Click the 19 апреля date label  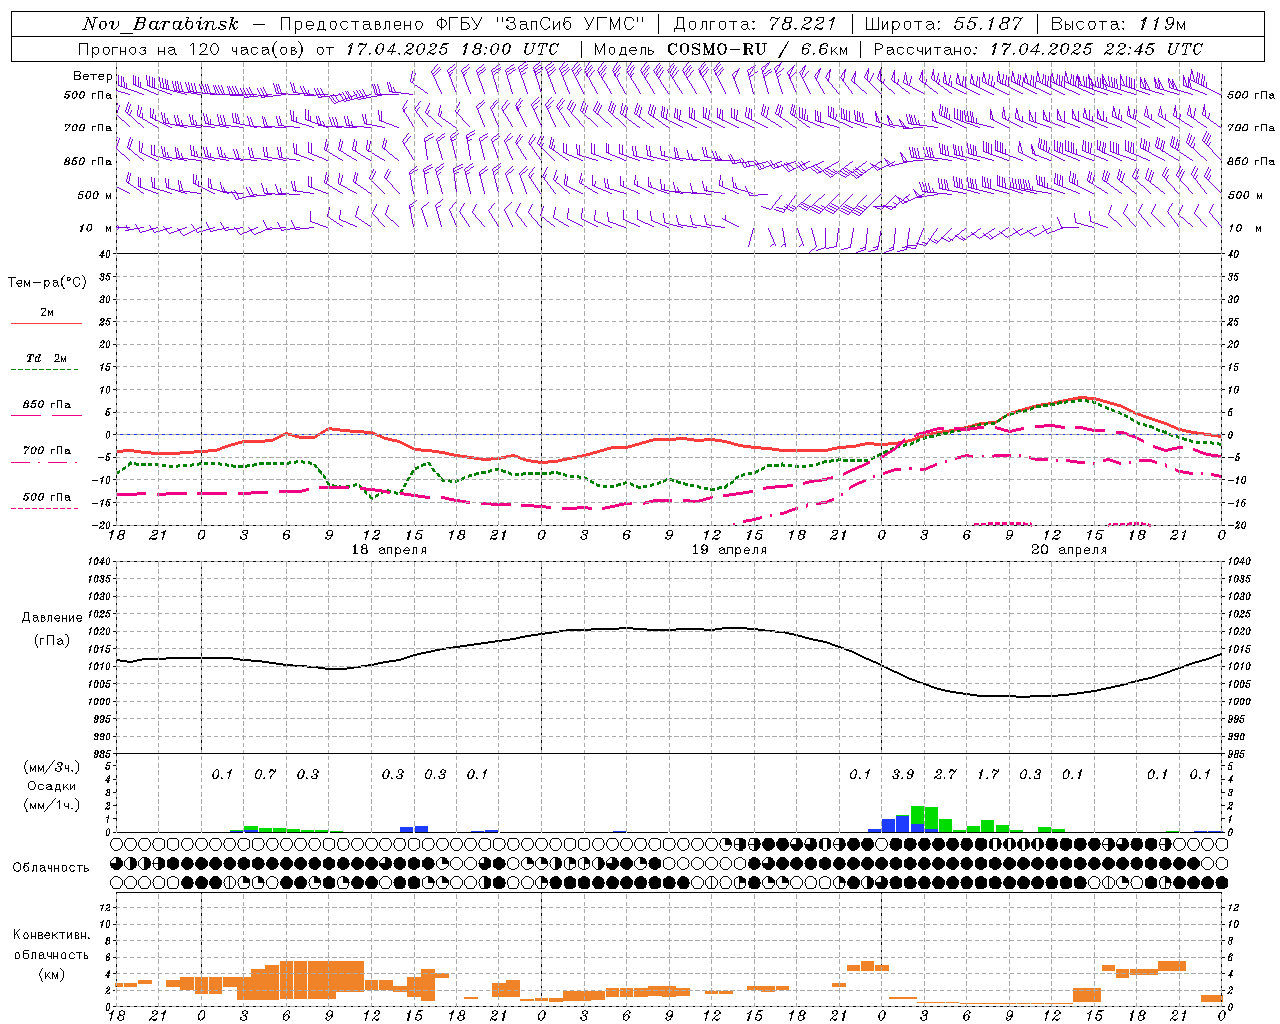[729, 550]
